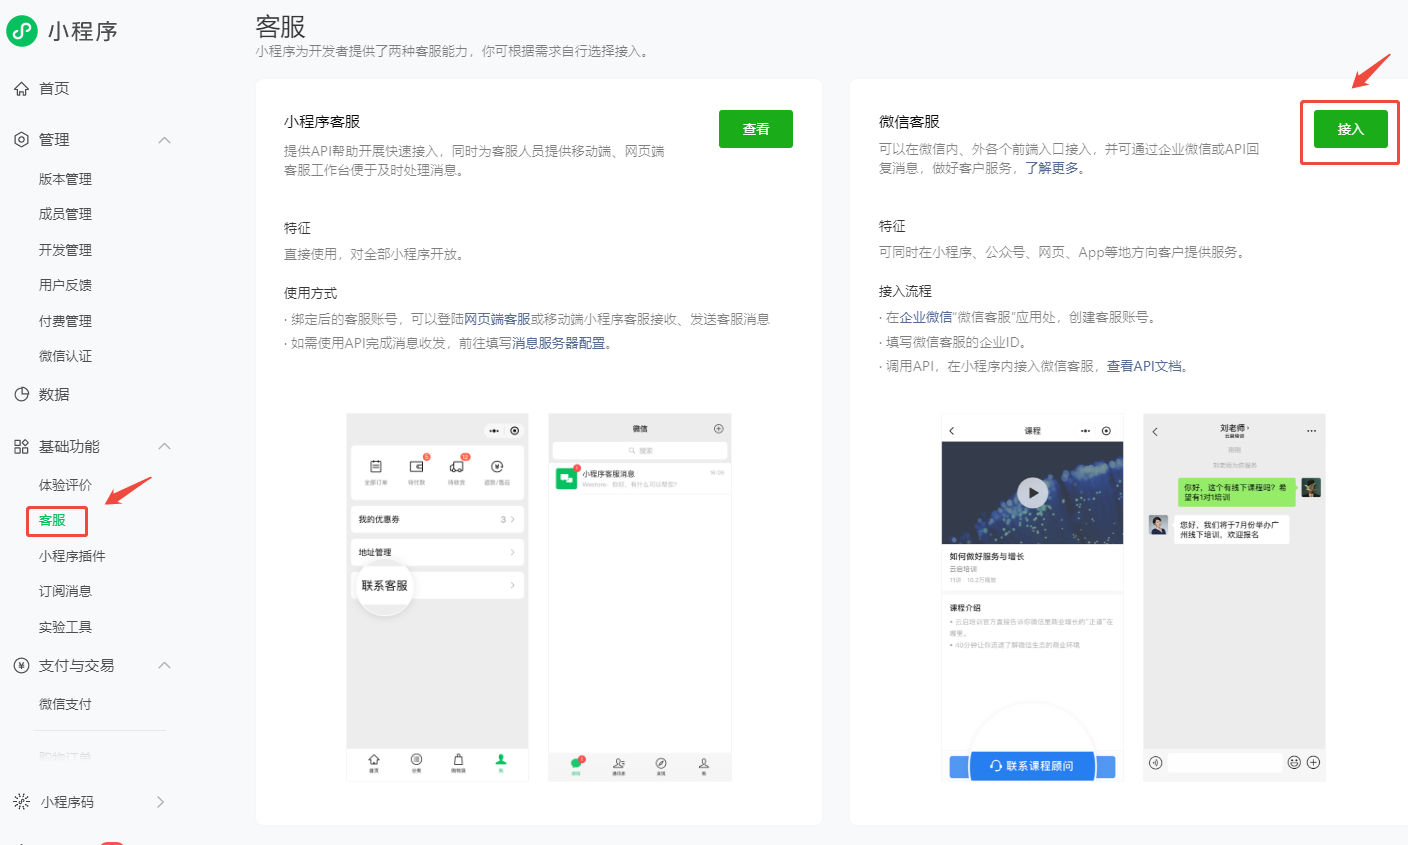Click the 小程序码 icon in sidebar
Screen dimensions: 1408x845
click(x=21, y=802)
